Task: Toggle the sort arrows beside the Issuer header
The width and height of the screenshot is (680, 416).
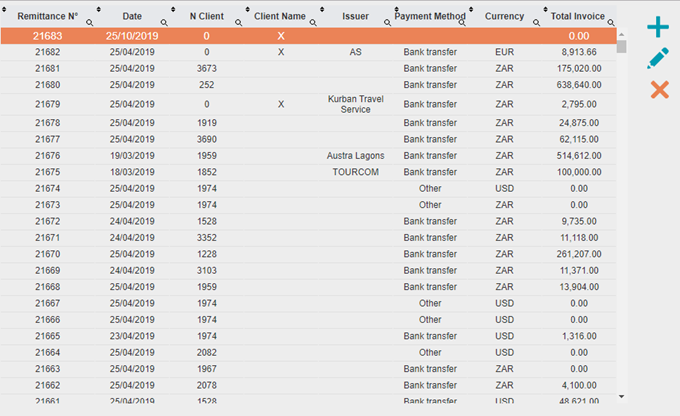Action: (322, 9)
